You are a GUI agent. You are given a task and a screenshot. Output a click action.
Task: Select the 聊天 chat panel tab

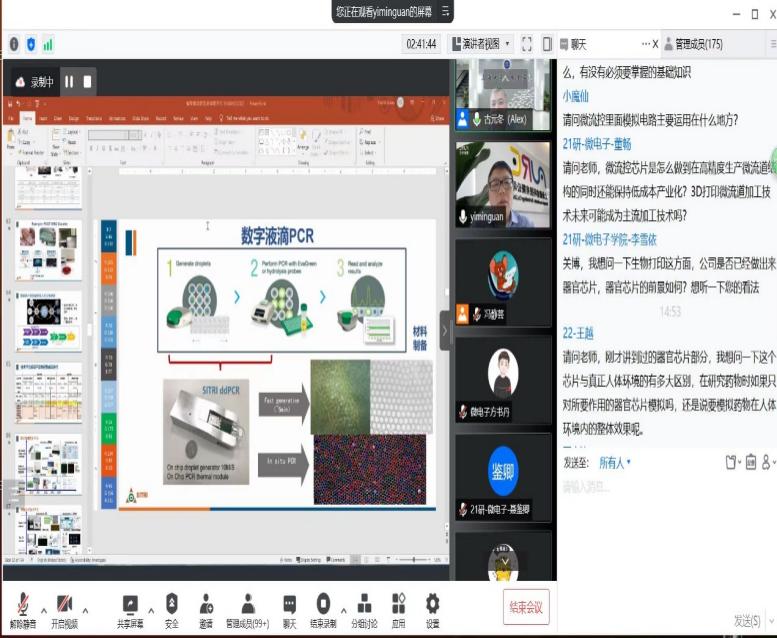[x=578, y=44]
